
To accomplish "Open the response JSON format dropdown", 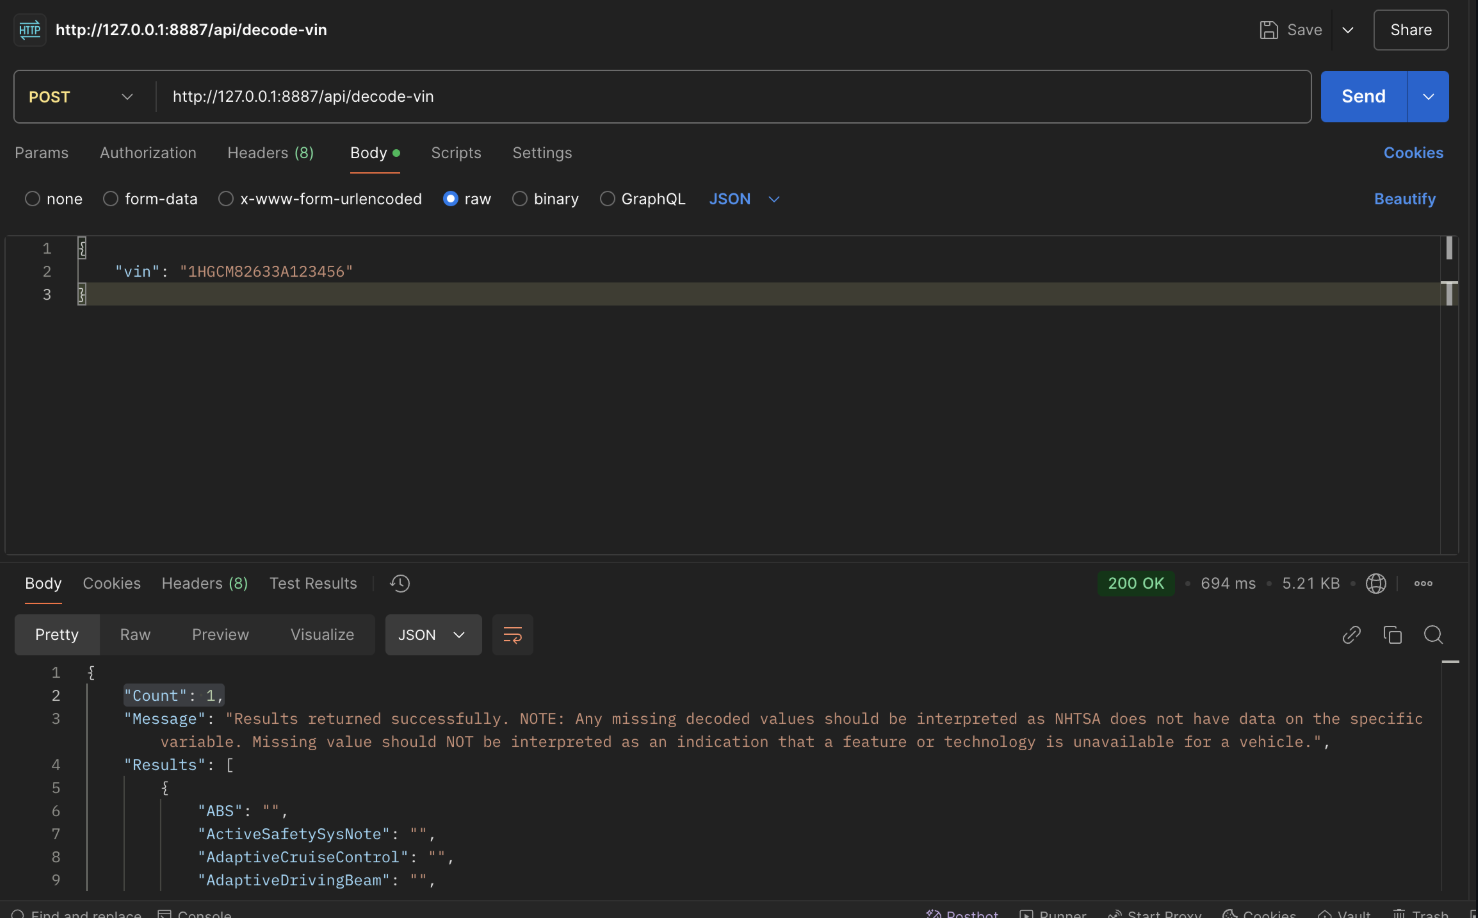I will pos(433,635).
